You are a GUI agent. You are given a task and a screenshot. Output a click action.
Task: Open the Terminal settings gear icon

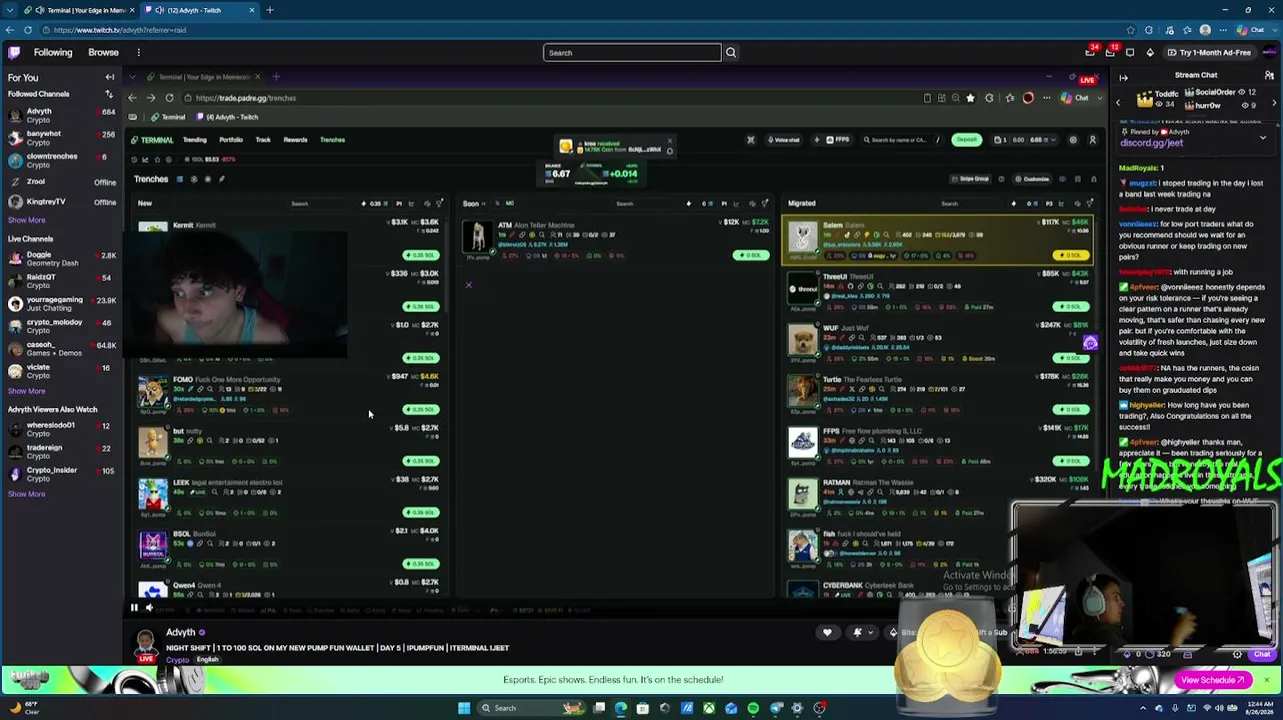1073,140
